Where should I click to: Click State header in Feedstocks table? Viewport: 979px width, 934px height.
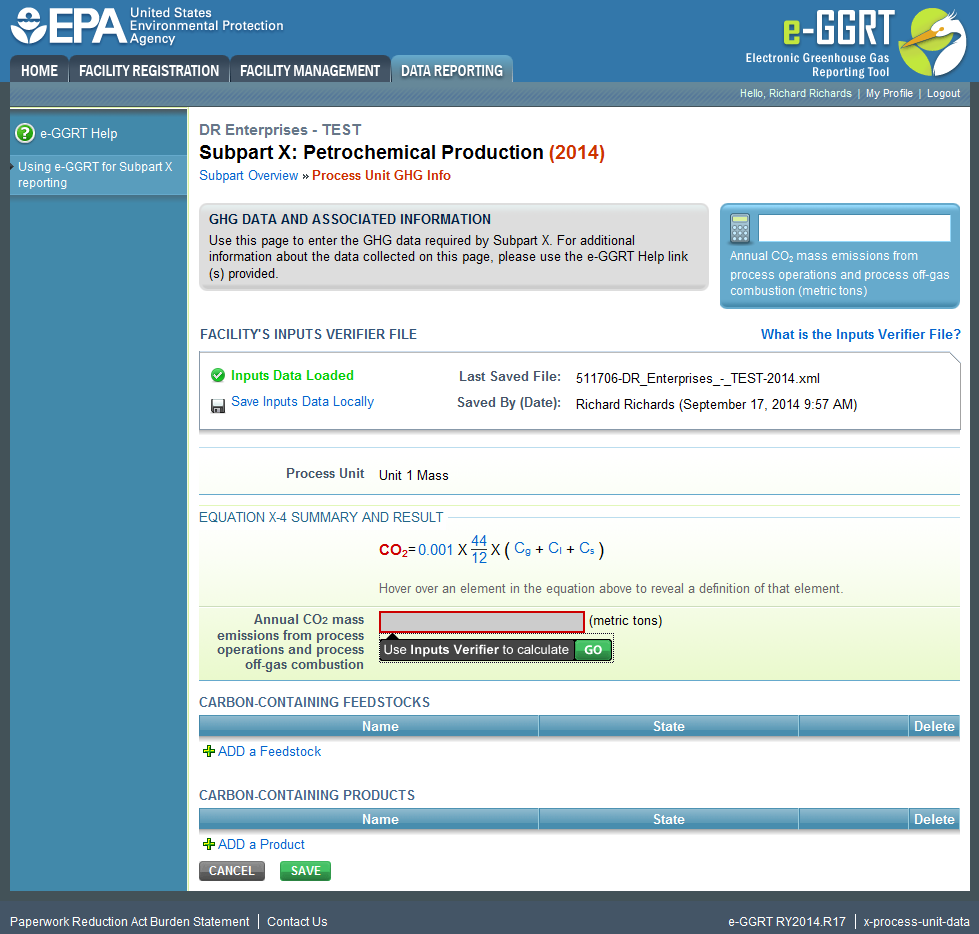[669, 726]
